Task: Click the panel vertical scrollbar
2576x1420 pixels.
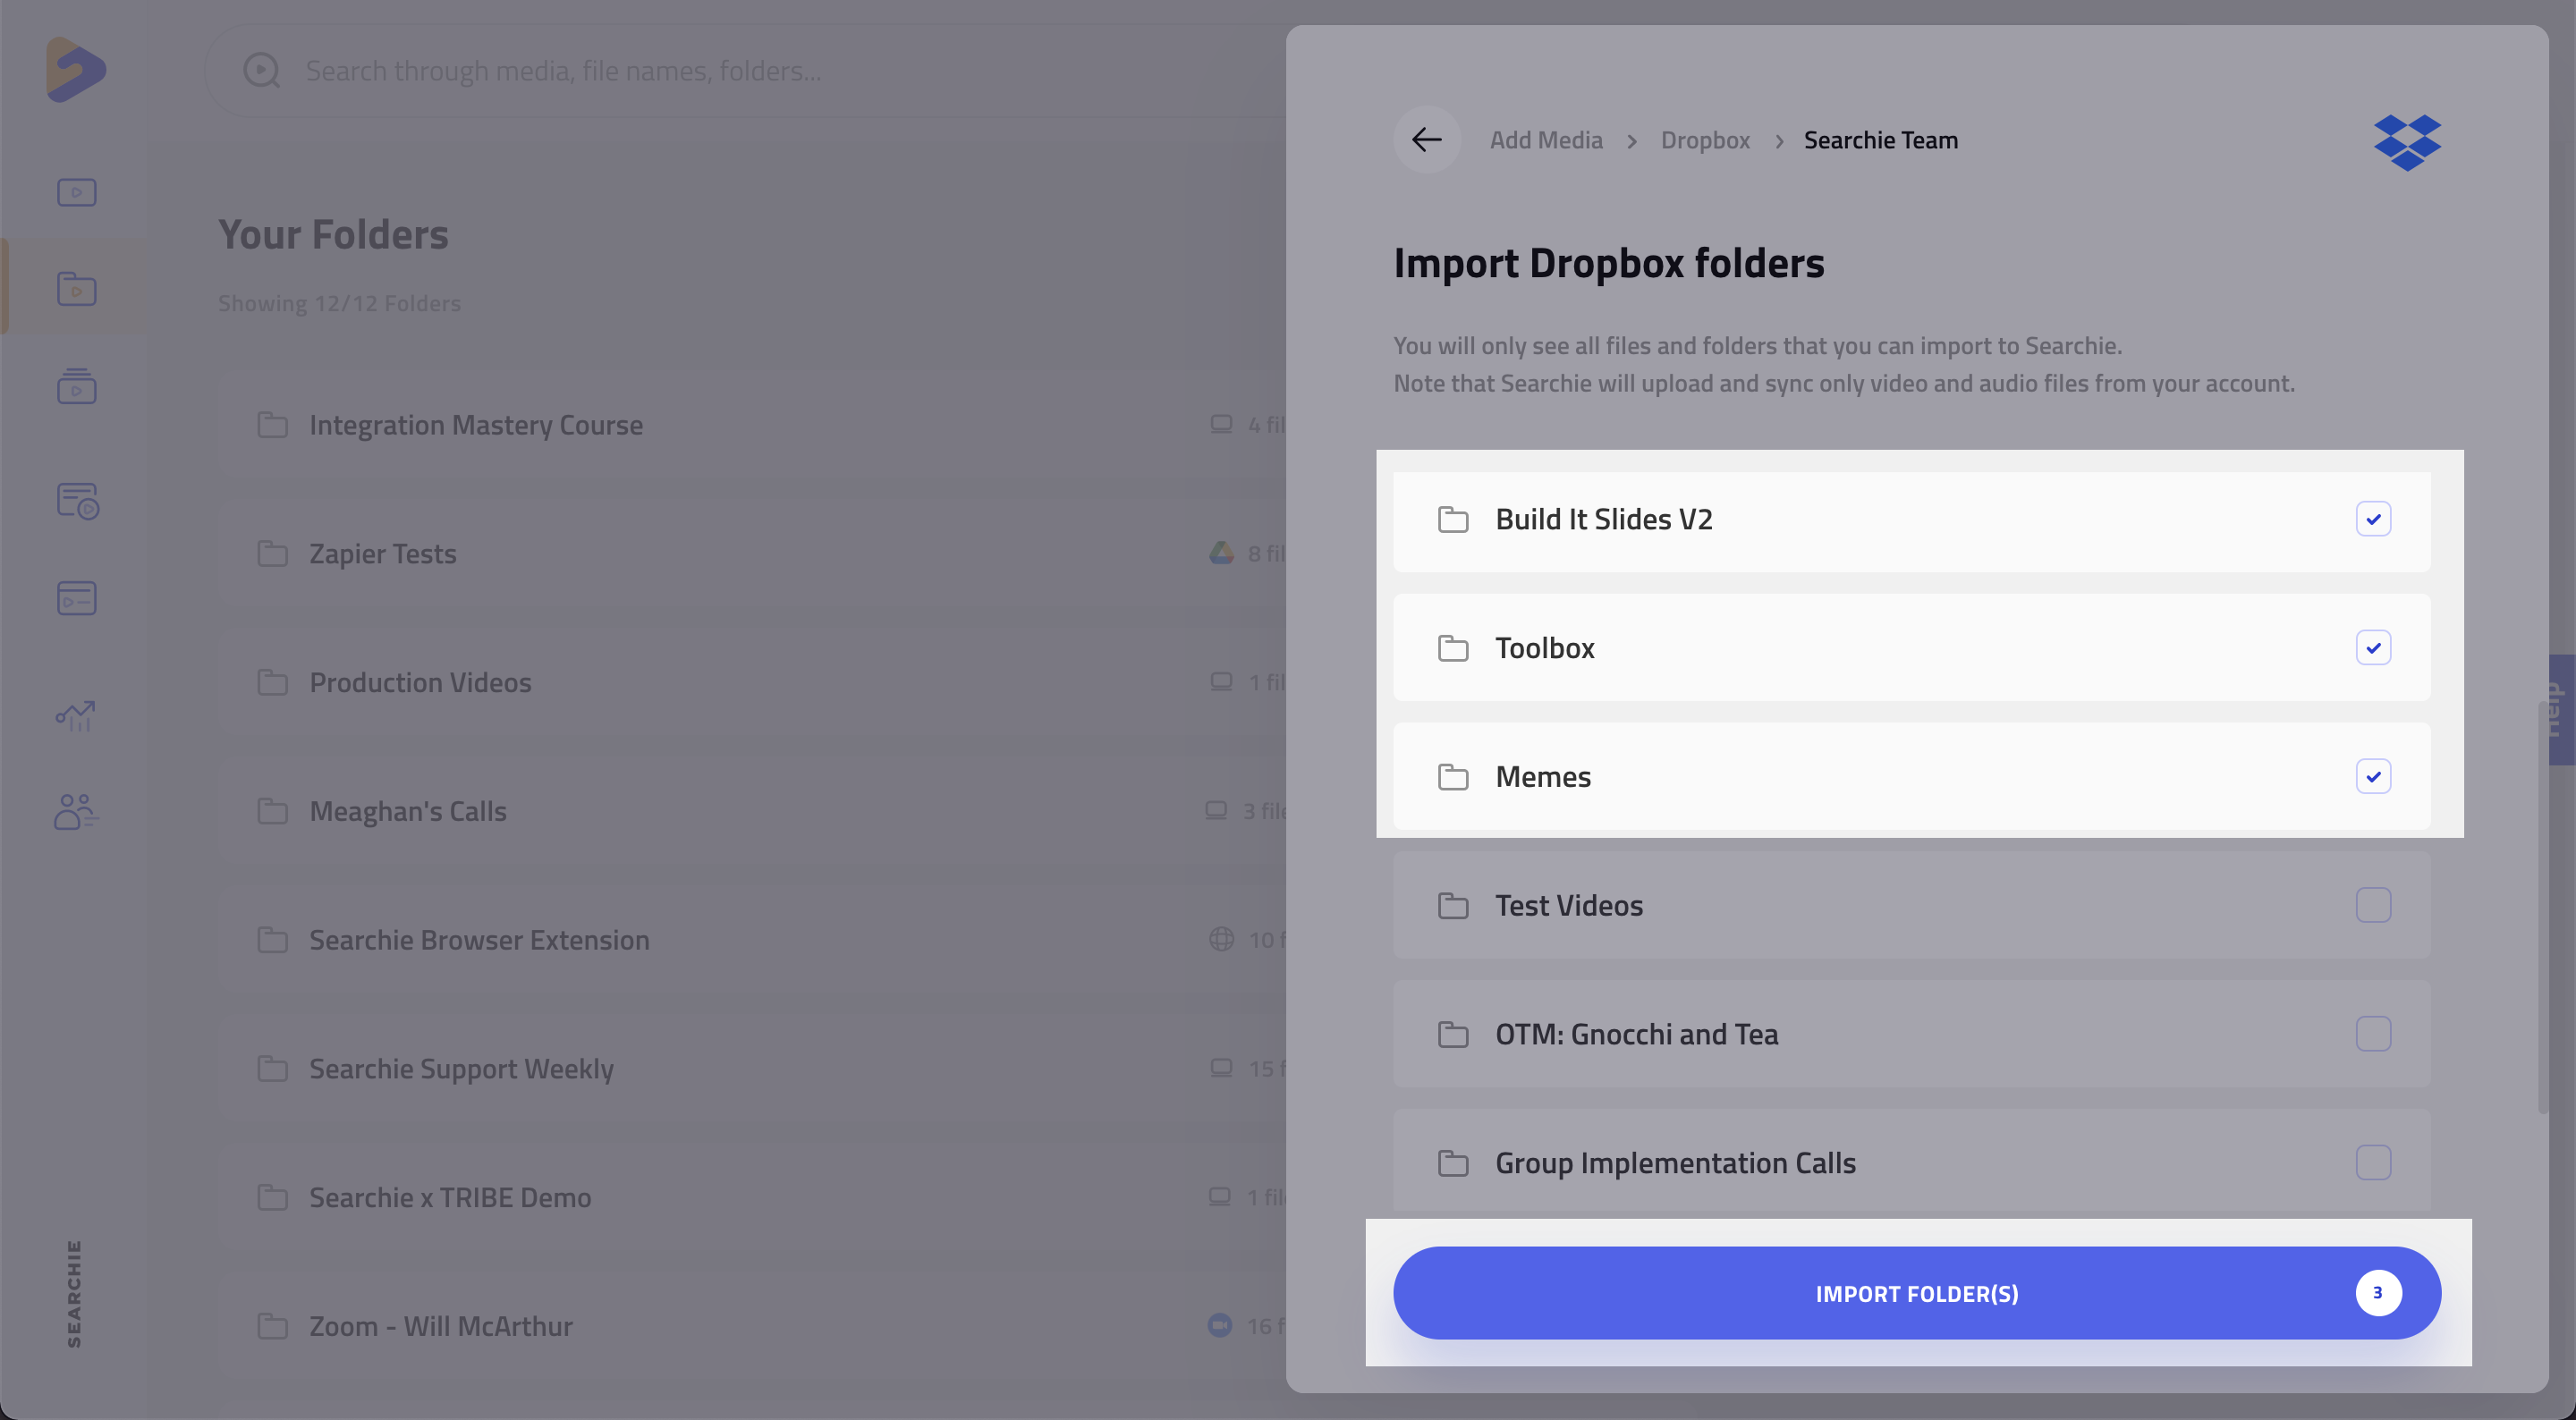Action: coord(2543,907)
